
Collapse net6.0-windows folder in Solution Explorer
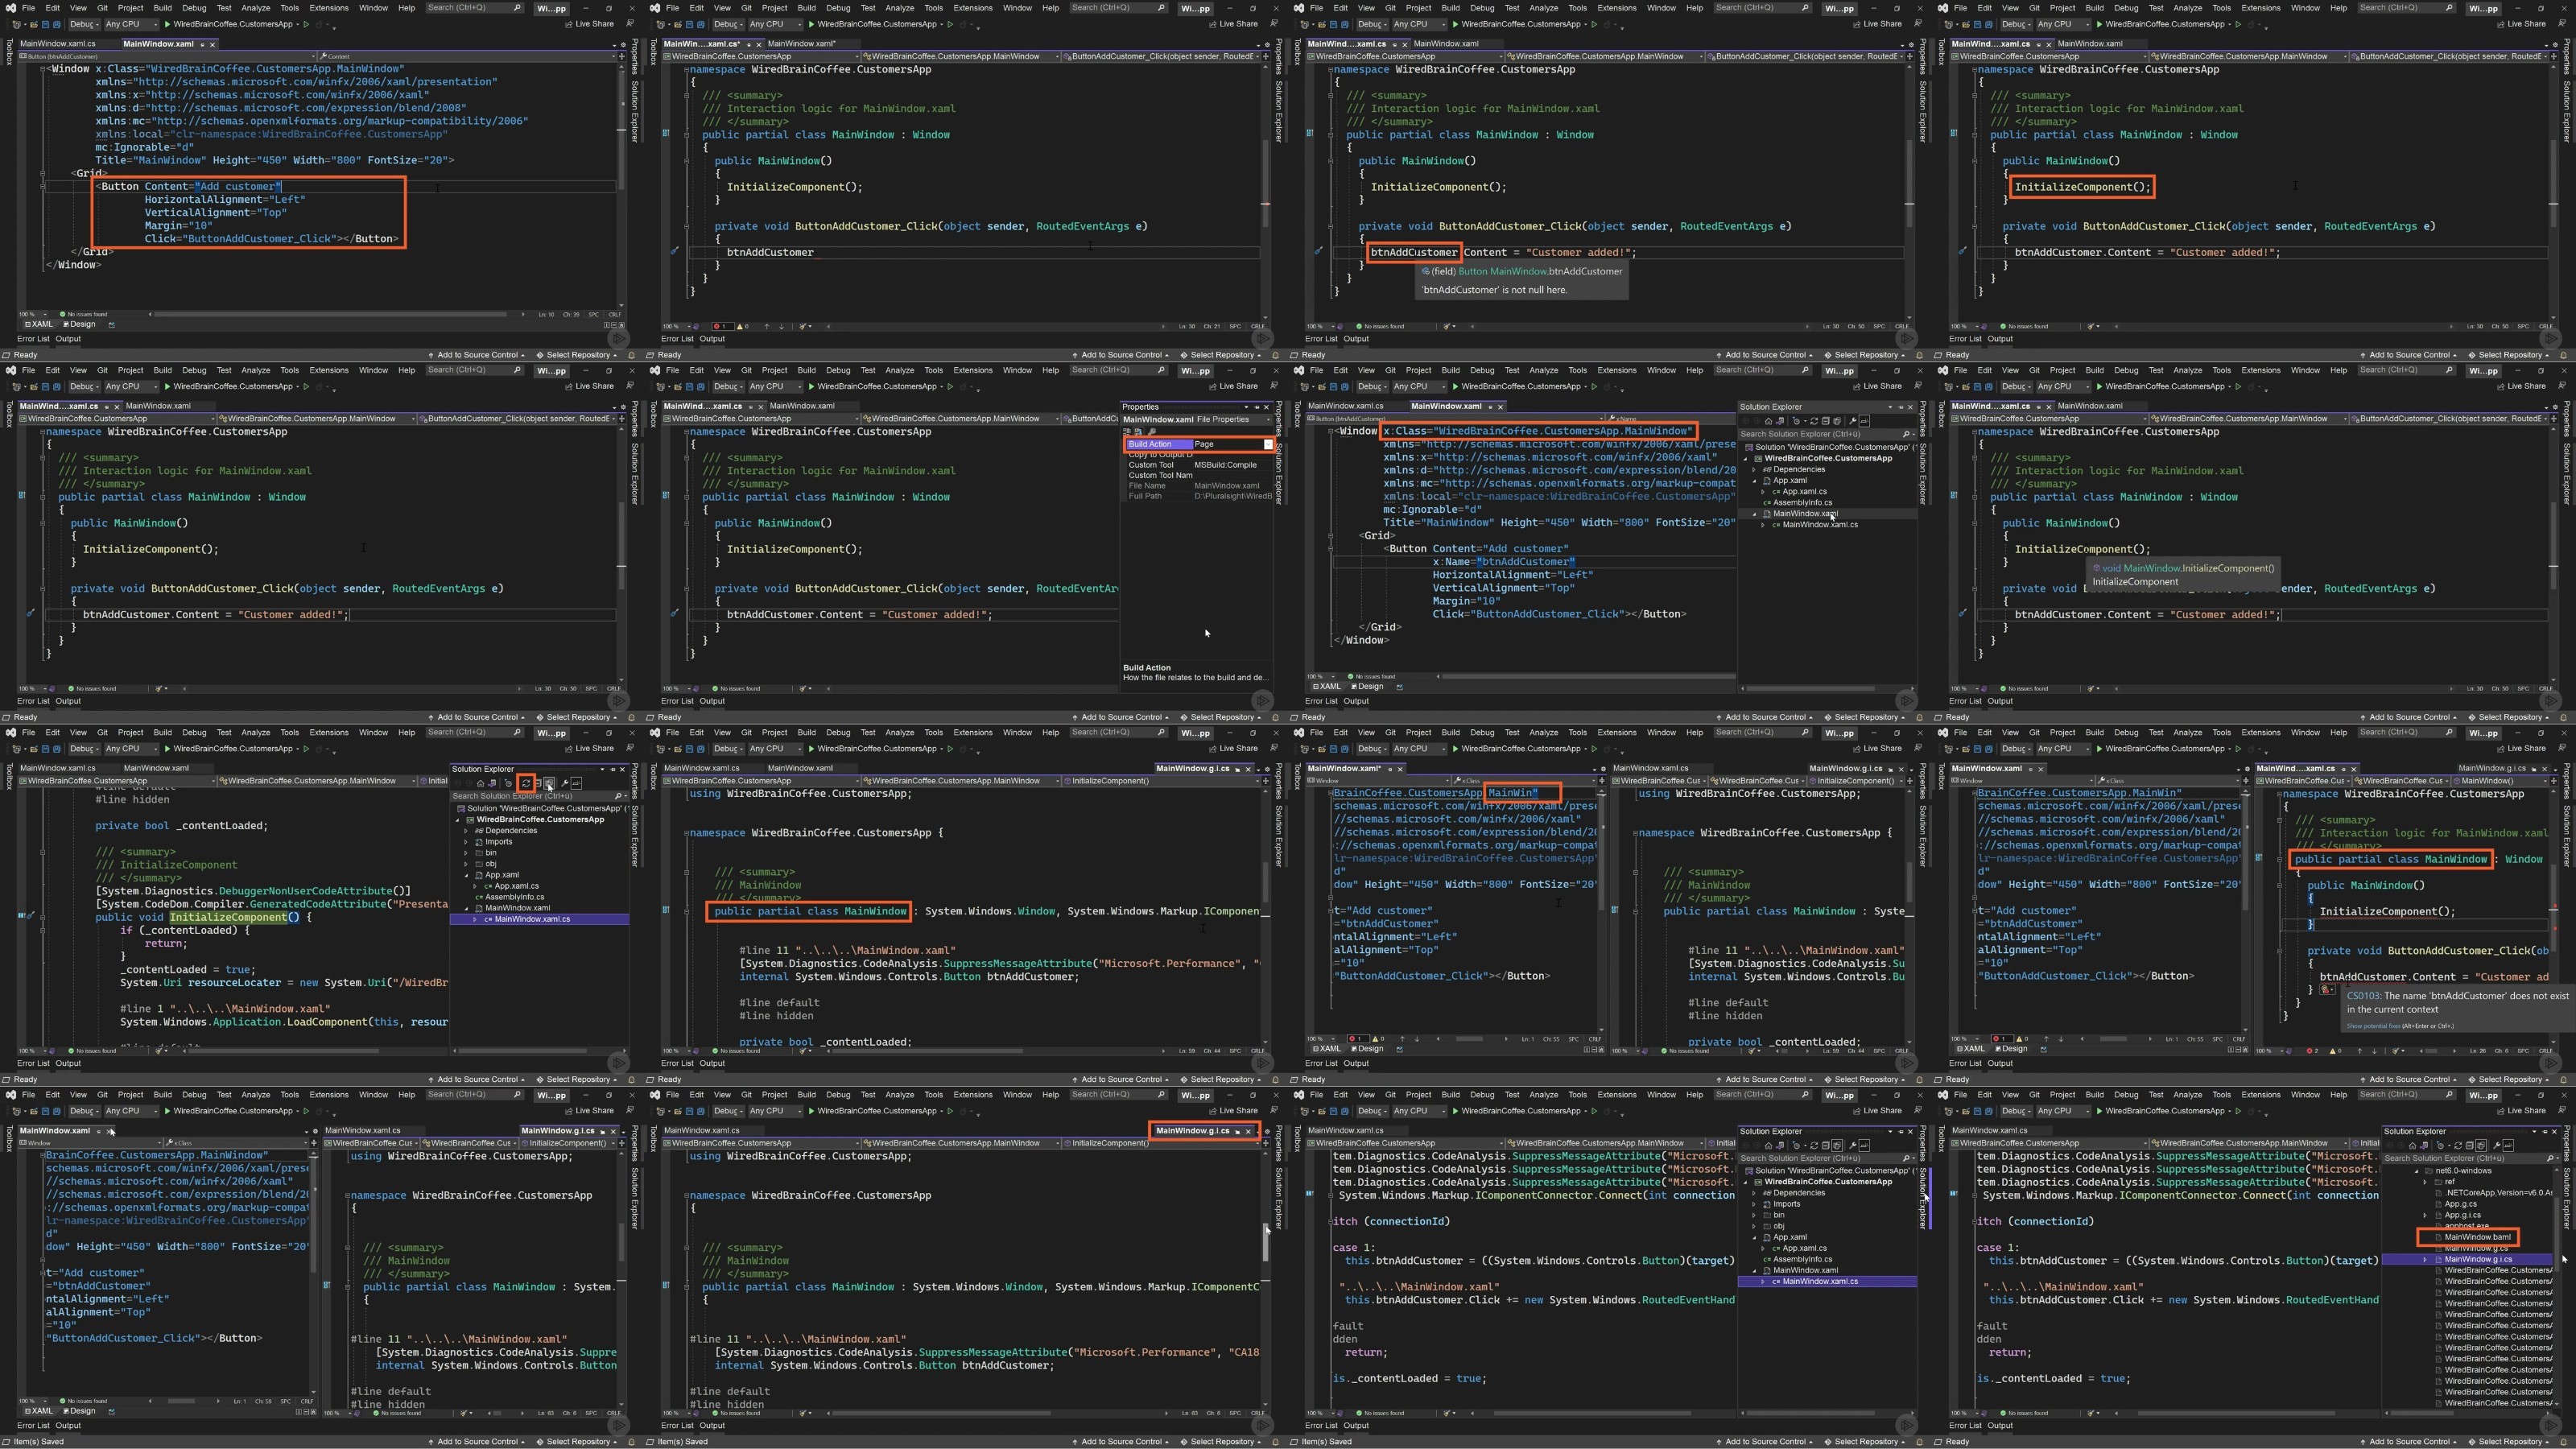pos(2417,1172)
